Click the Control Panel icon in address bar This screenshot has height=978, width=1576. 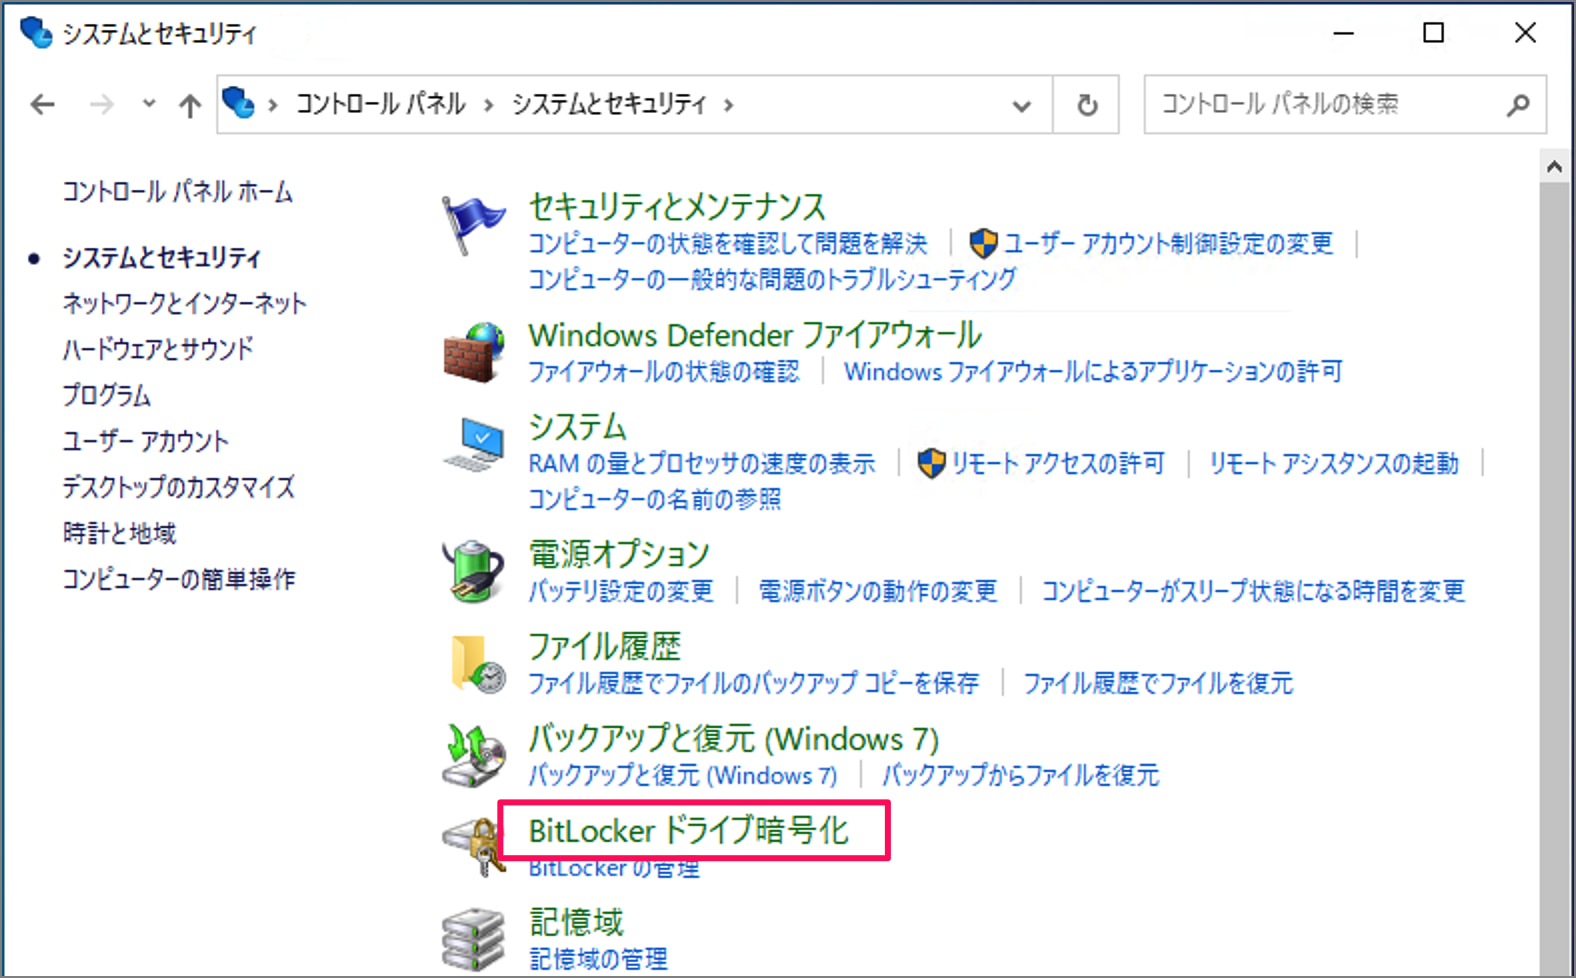pos(238,103)
